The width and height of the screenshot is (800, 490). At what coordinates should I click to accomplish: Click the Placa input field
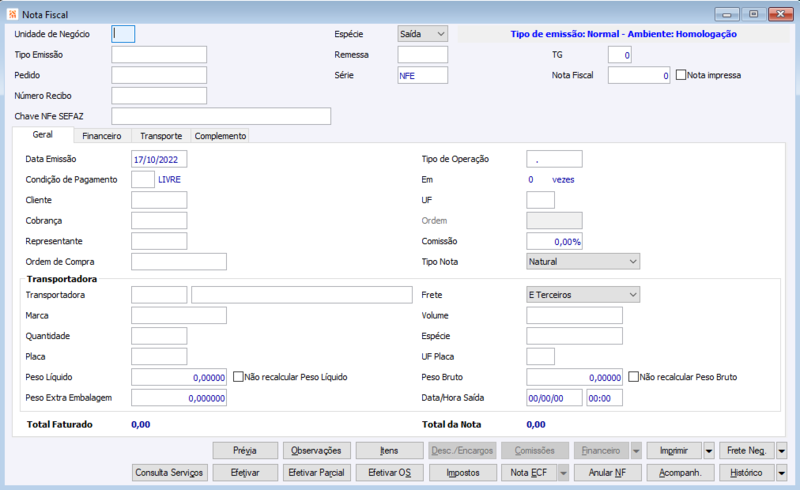pos(159,356)
